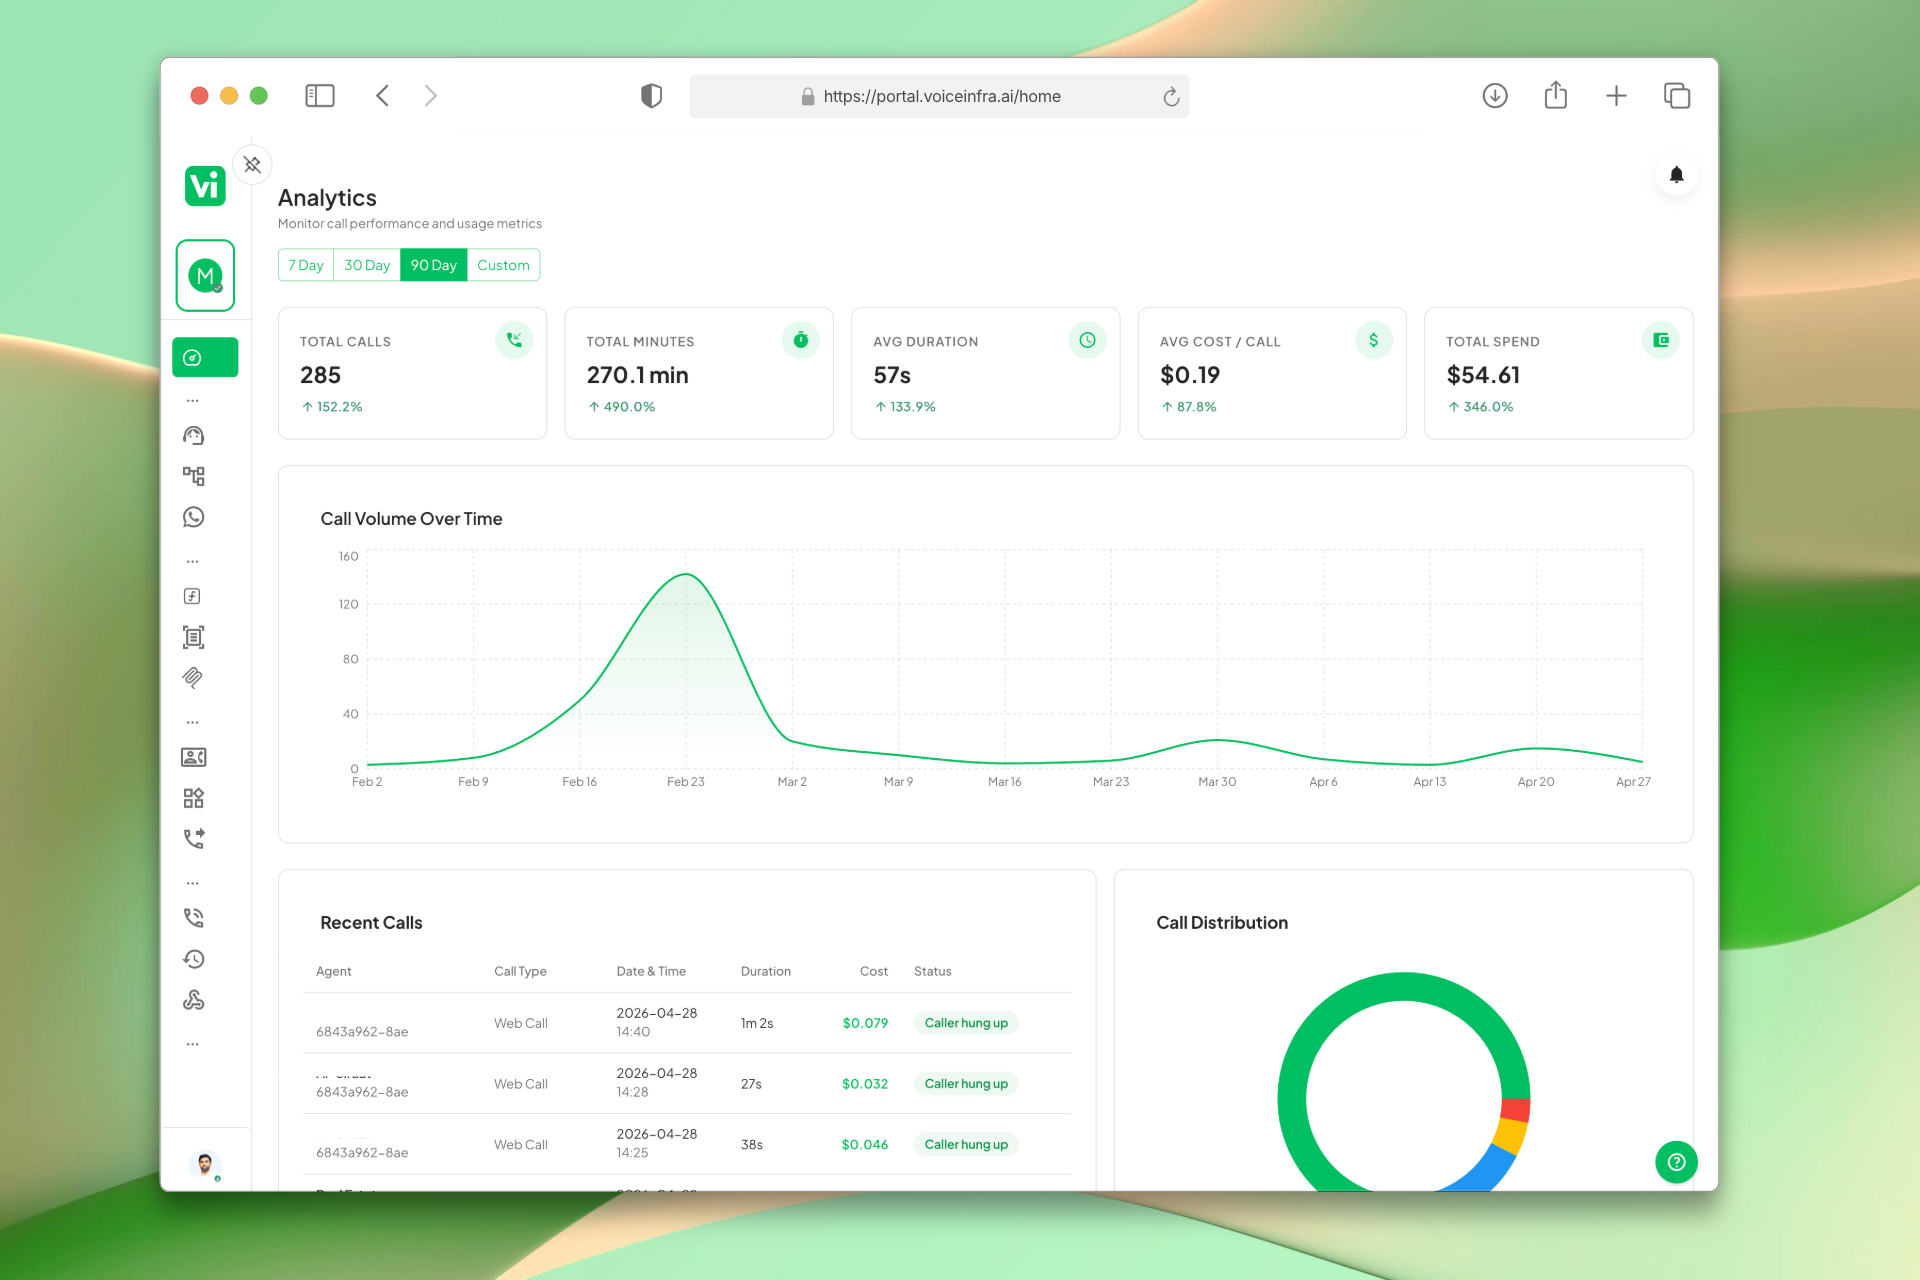This screenshot has height=1280, width=1920.
Task: Open the webhooks sidebar icon
Action: point(194,1000)
